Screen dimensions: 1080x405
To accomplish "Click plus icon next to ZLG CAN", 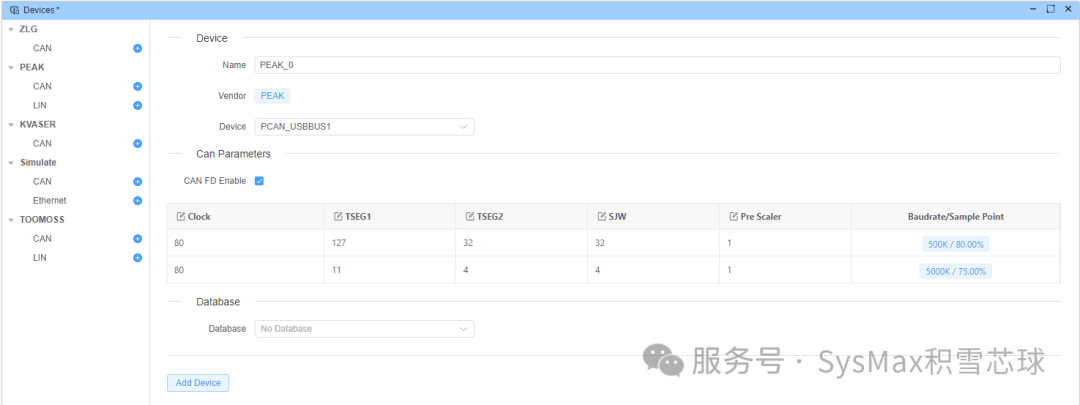I will tap(138, 48).
